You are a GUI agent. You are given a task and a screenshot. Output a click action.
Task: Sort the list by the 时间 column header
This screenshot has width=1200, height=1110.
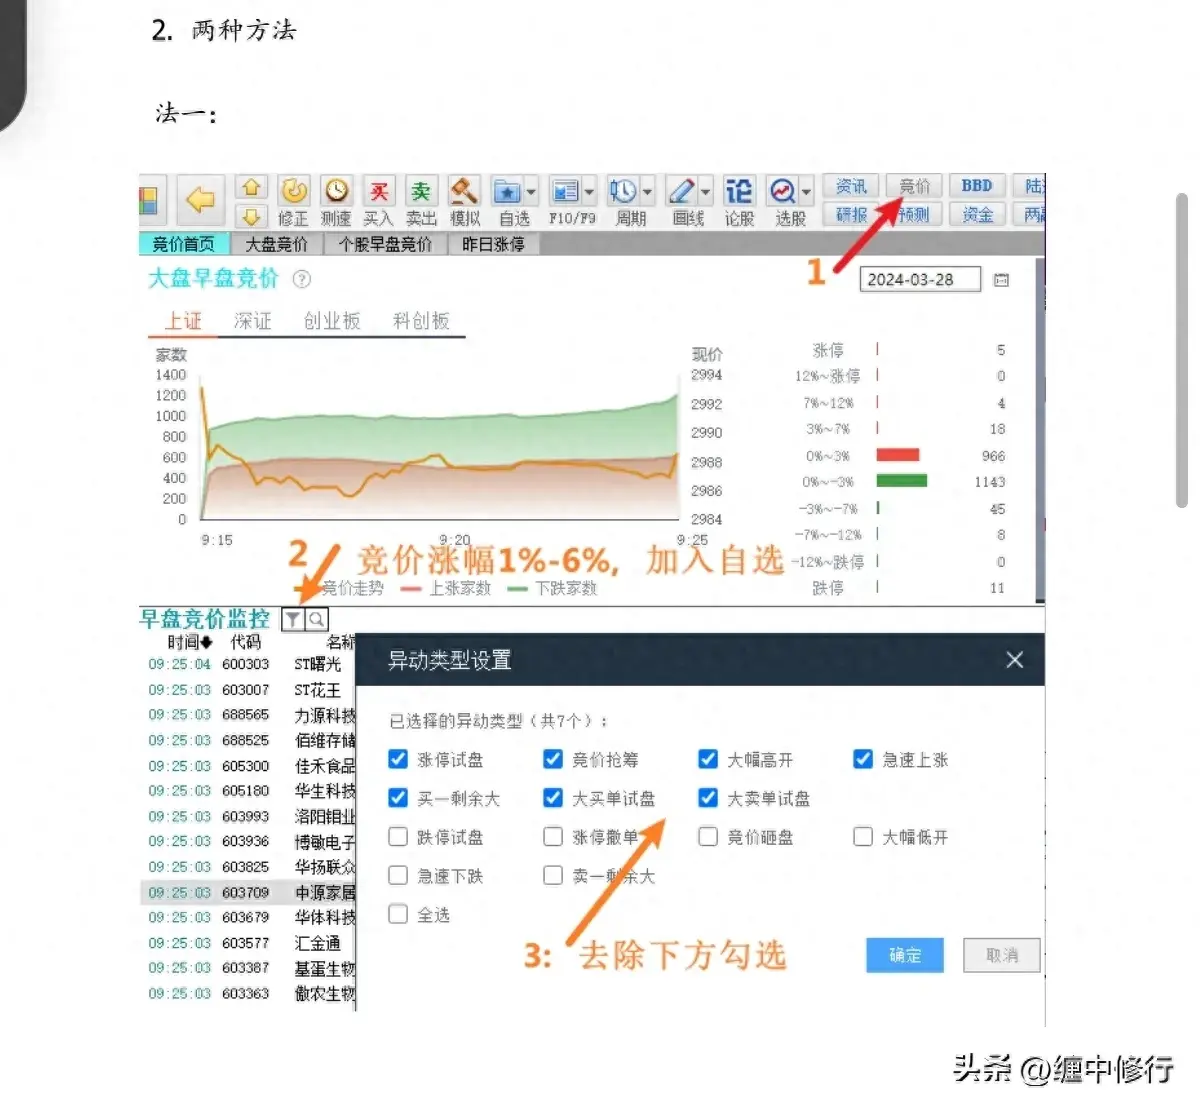point(189,642)
